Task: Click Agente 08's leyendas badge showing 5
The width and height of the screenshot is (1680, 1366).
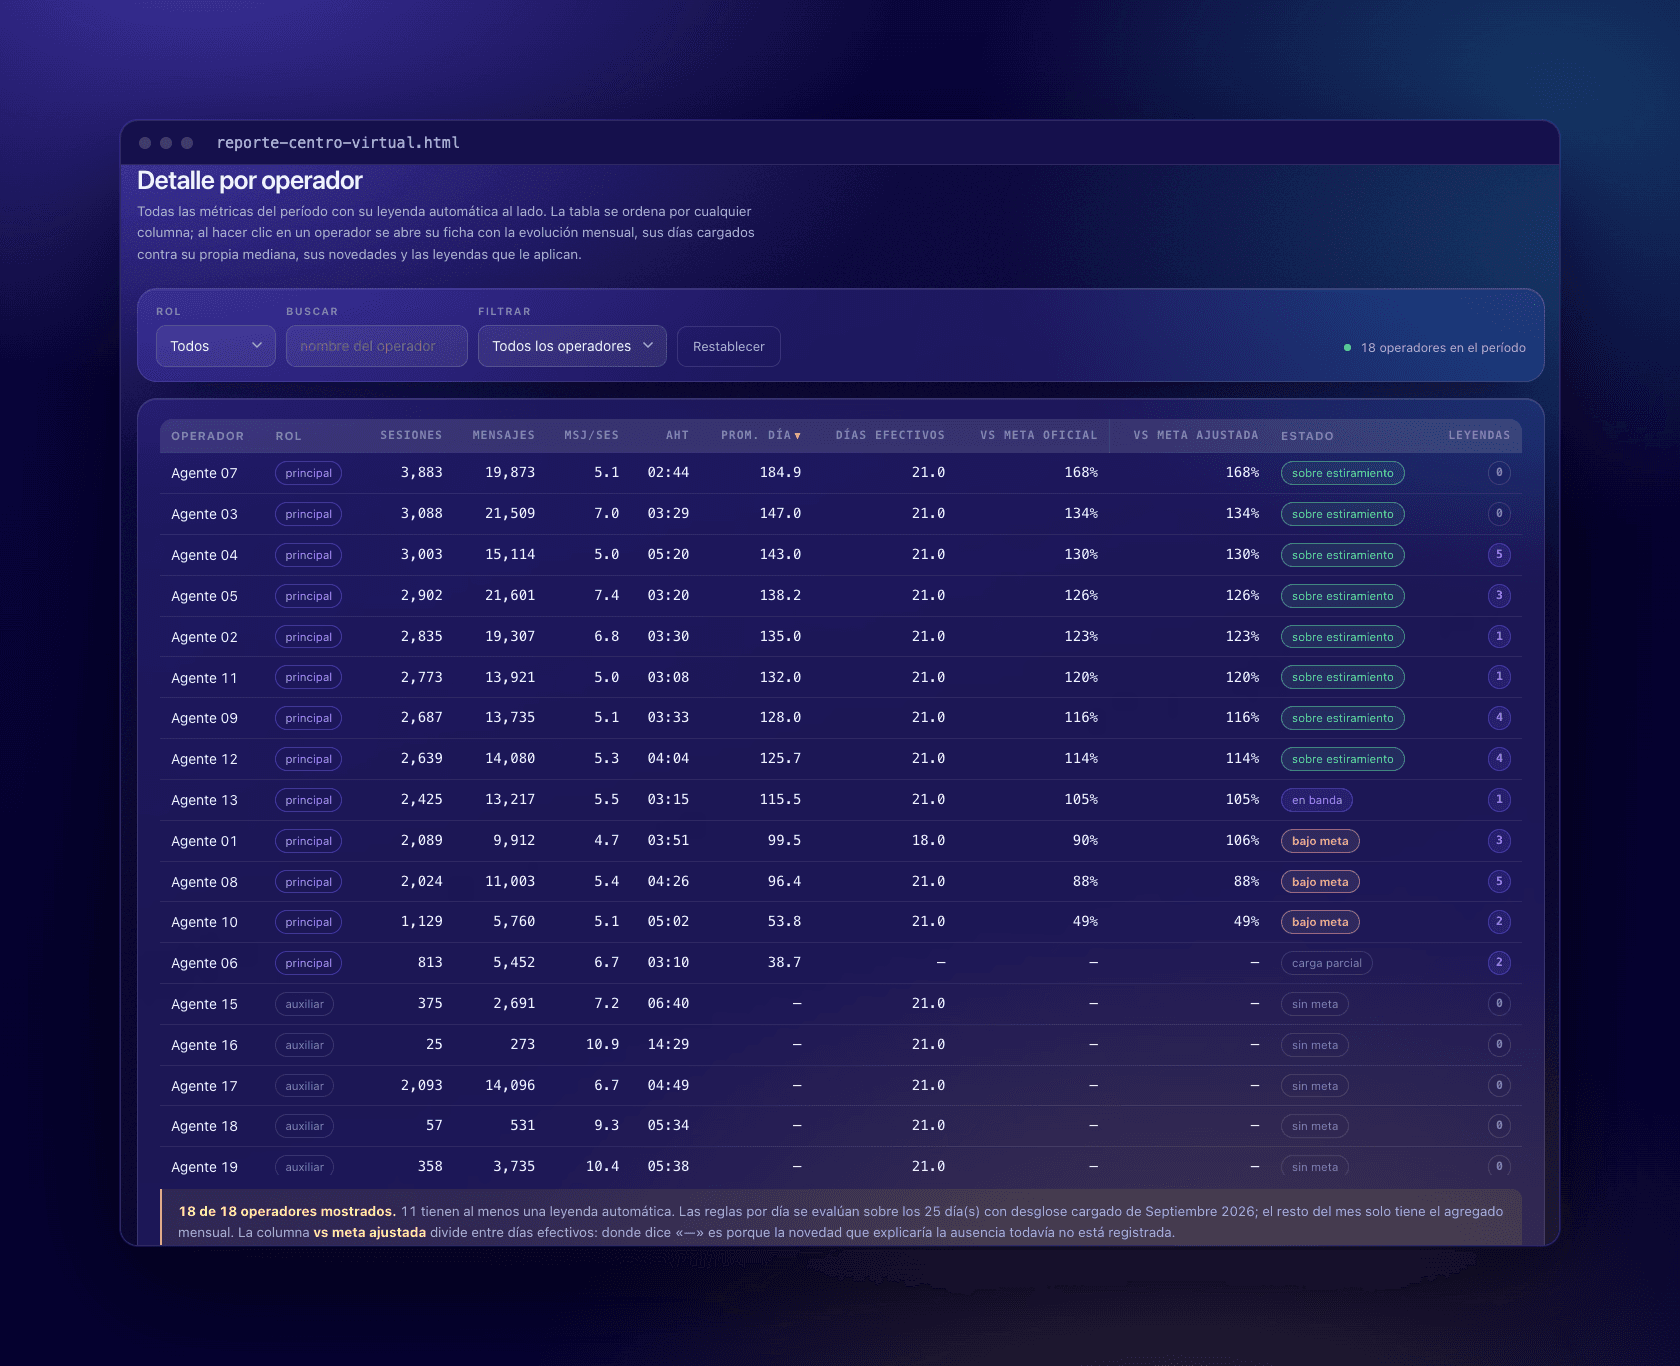Action: (1498, 881)
